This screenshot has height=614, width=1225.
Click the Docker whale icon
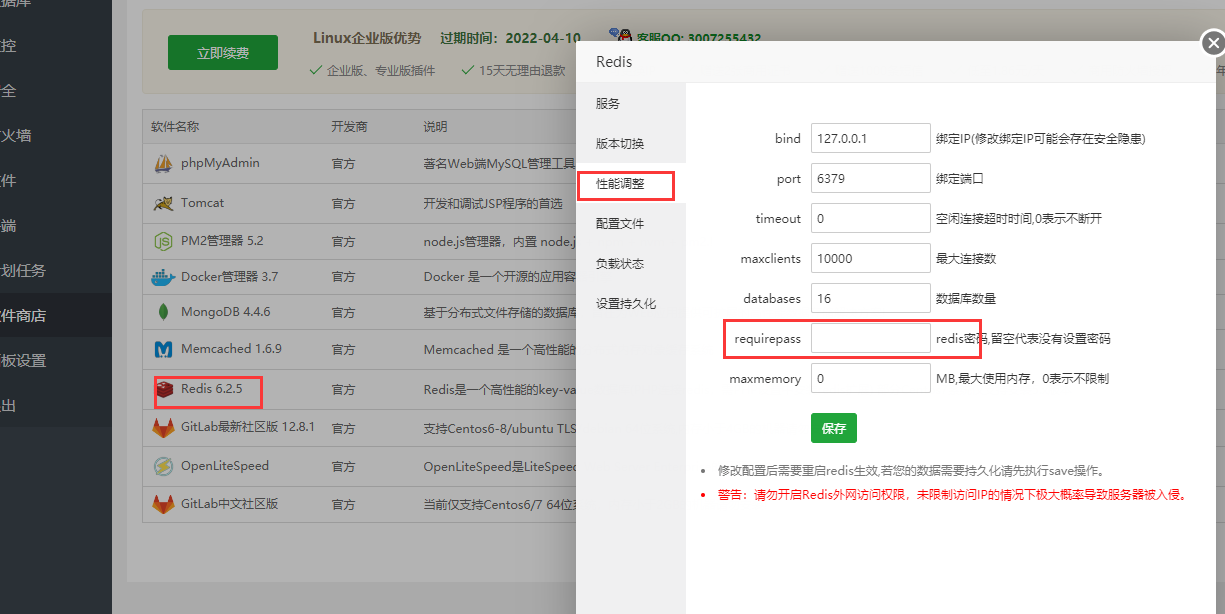pyautogui.click(x=163, y=277)
